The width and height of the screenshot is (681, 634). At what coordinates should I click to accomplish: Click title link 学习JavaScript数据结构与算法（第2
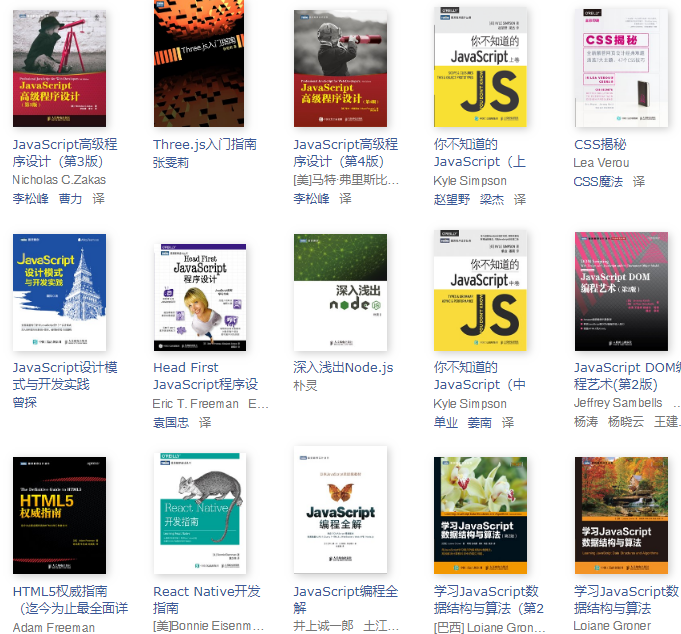point(489,600)
